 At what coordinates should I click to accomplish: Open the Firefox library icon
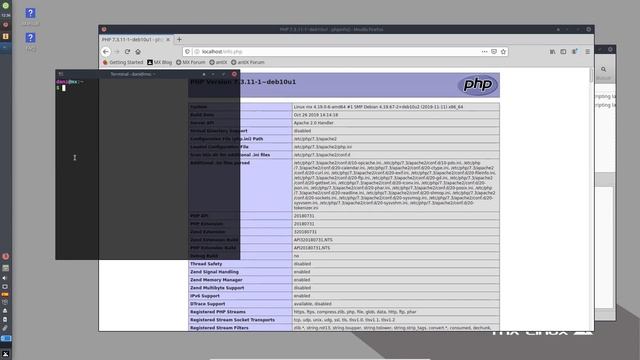click(x=552, y=52)
